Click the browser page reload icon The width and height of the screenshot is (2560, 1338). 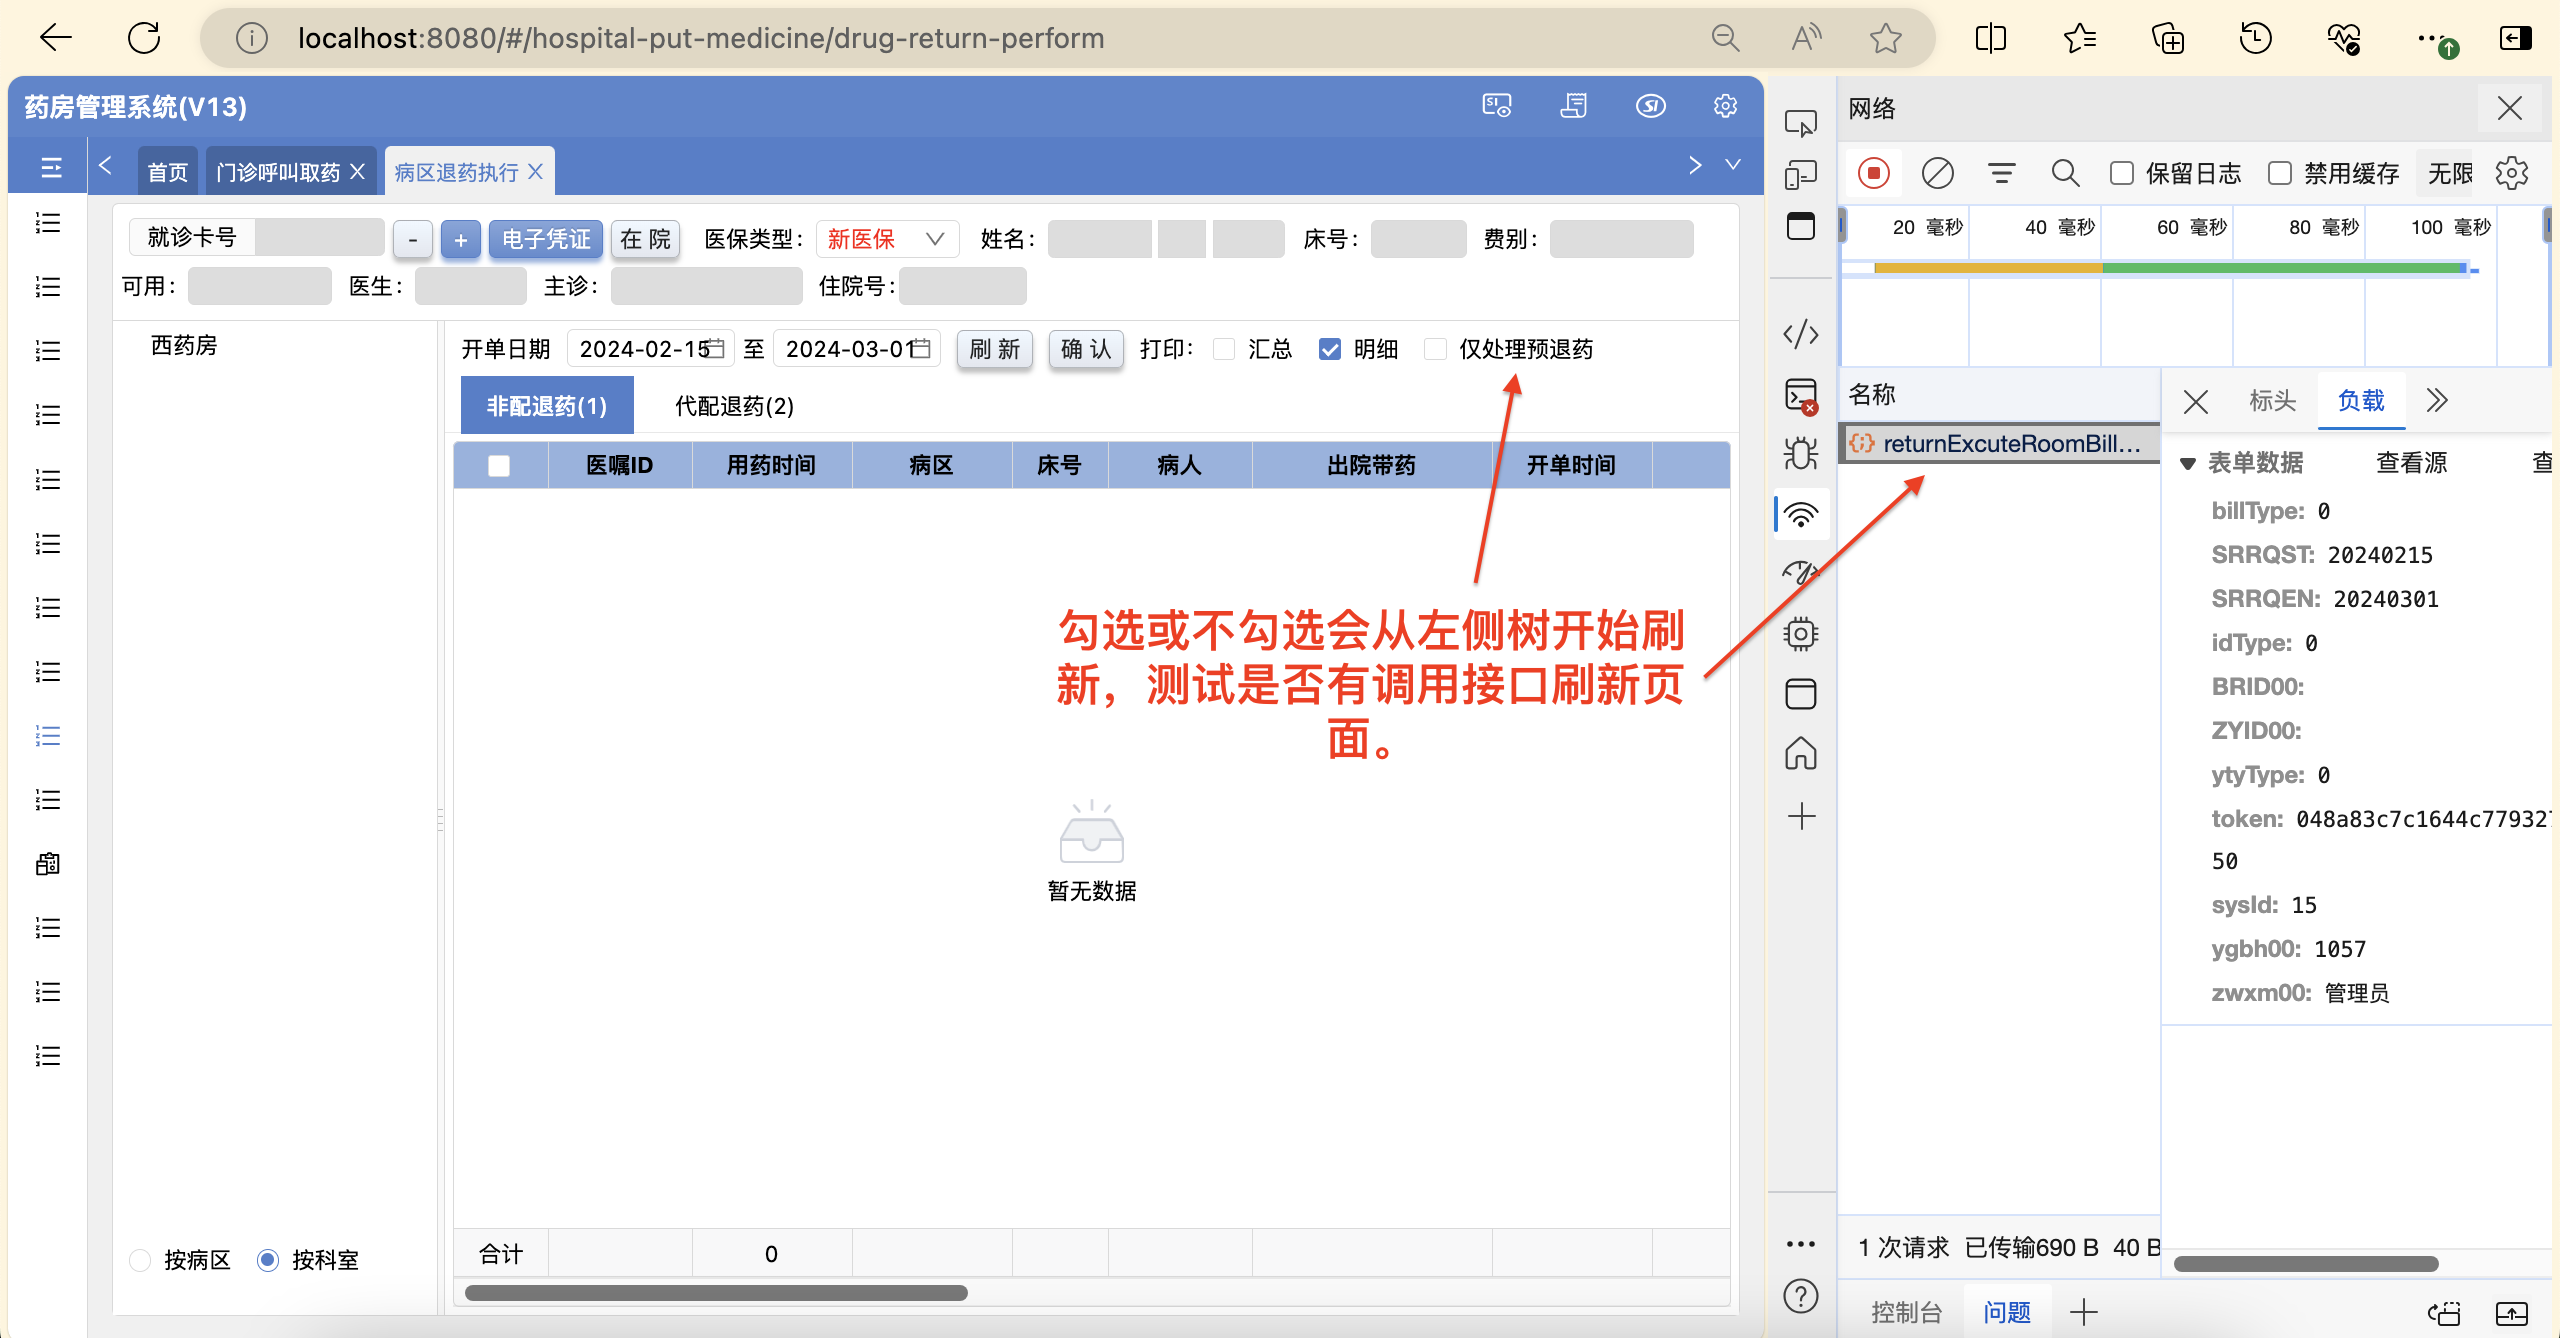pyautogui.click(x=144, y=38)
